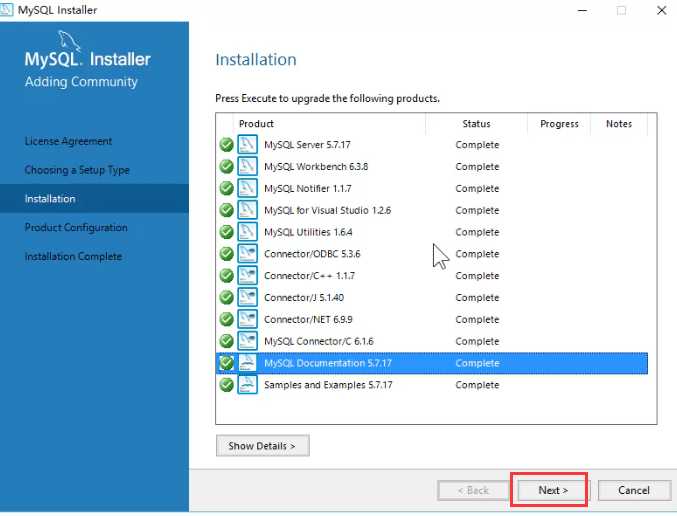Click the MySQL Utilities 1.6.4 product icon
Viewport: 677px width, 516px height.
point(247,231)
